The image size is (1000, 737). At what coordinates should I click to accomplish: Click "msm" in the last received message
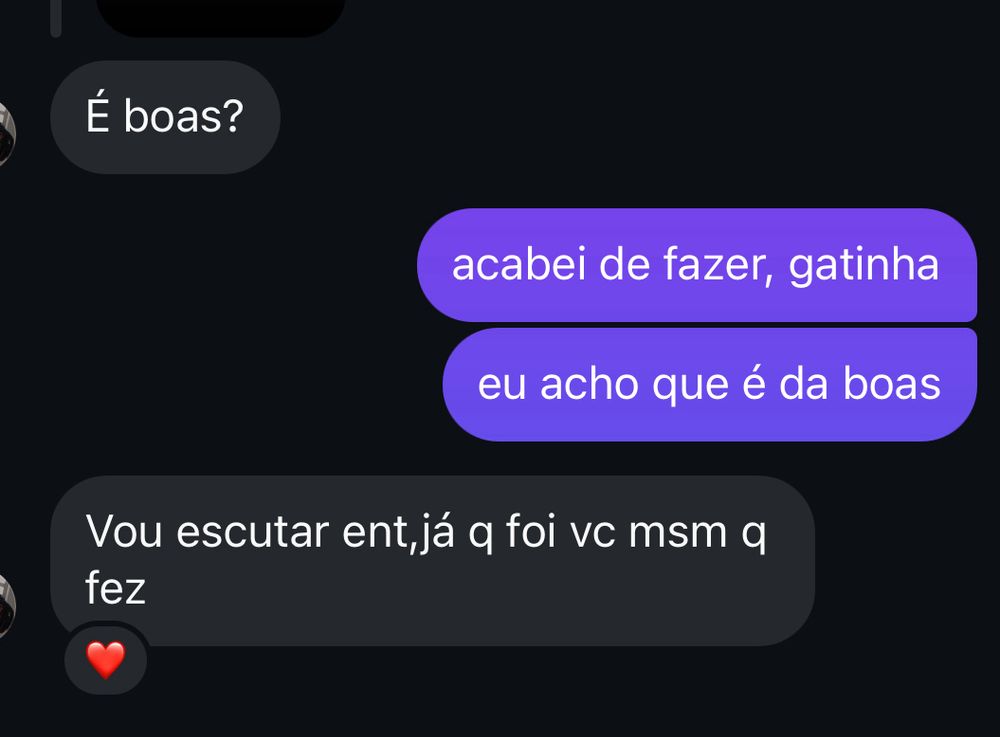(x=678, y=533)
